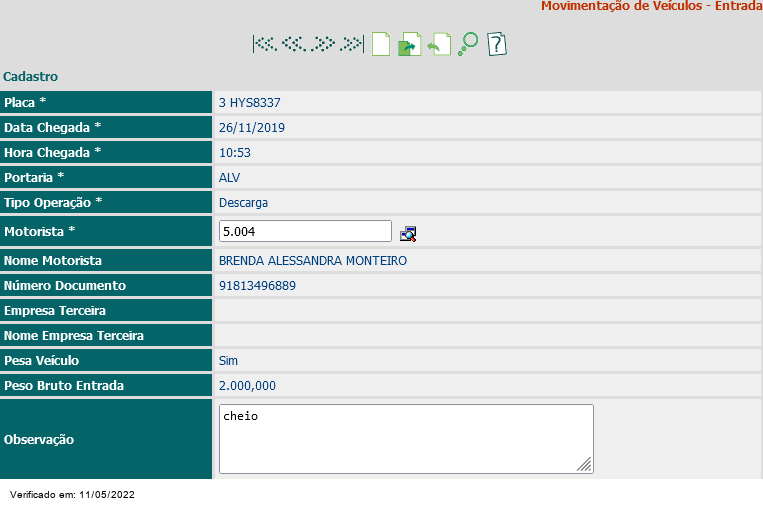This screenshot has width=763, height=509.
Task: Grab the Observação textarea resize handle
Action: pyautogui.click(x=585, y=465)
